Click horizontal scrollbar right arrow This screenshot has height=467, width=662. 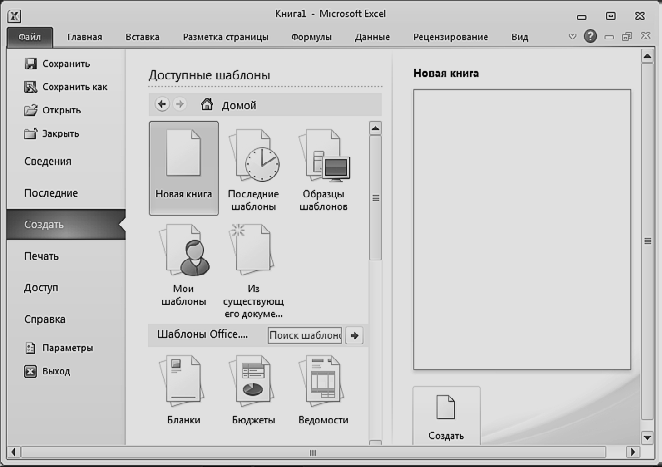click(x=632, y=452)
